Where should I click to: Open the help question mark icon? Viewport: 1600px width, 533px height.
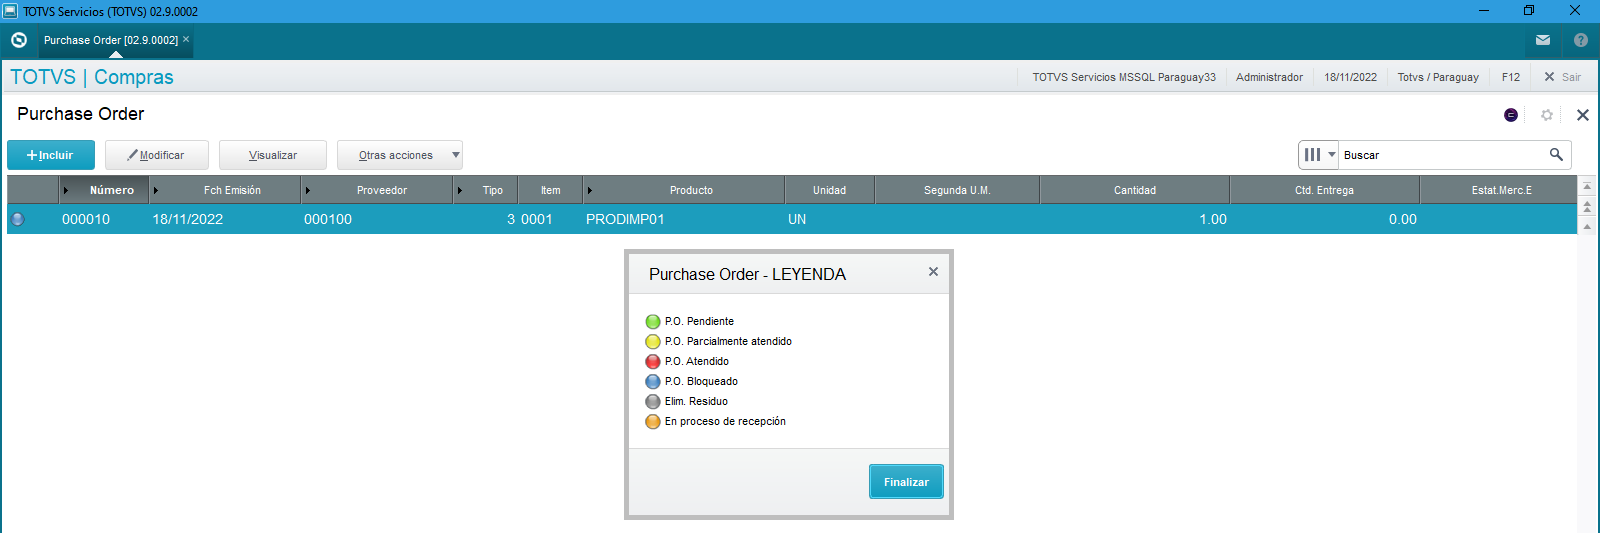[x=1581, y=40]
